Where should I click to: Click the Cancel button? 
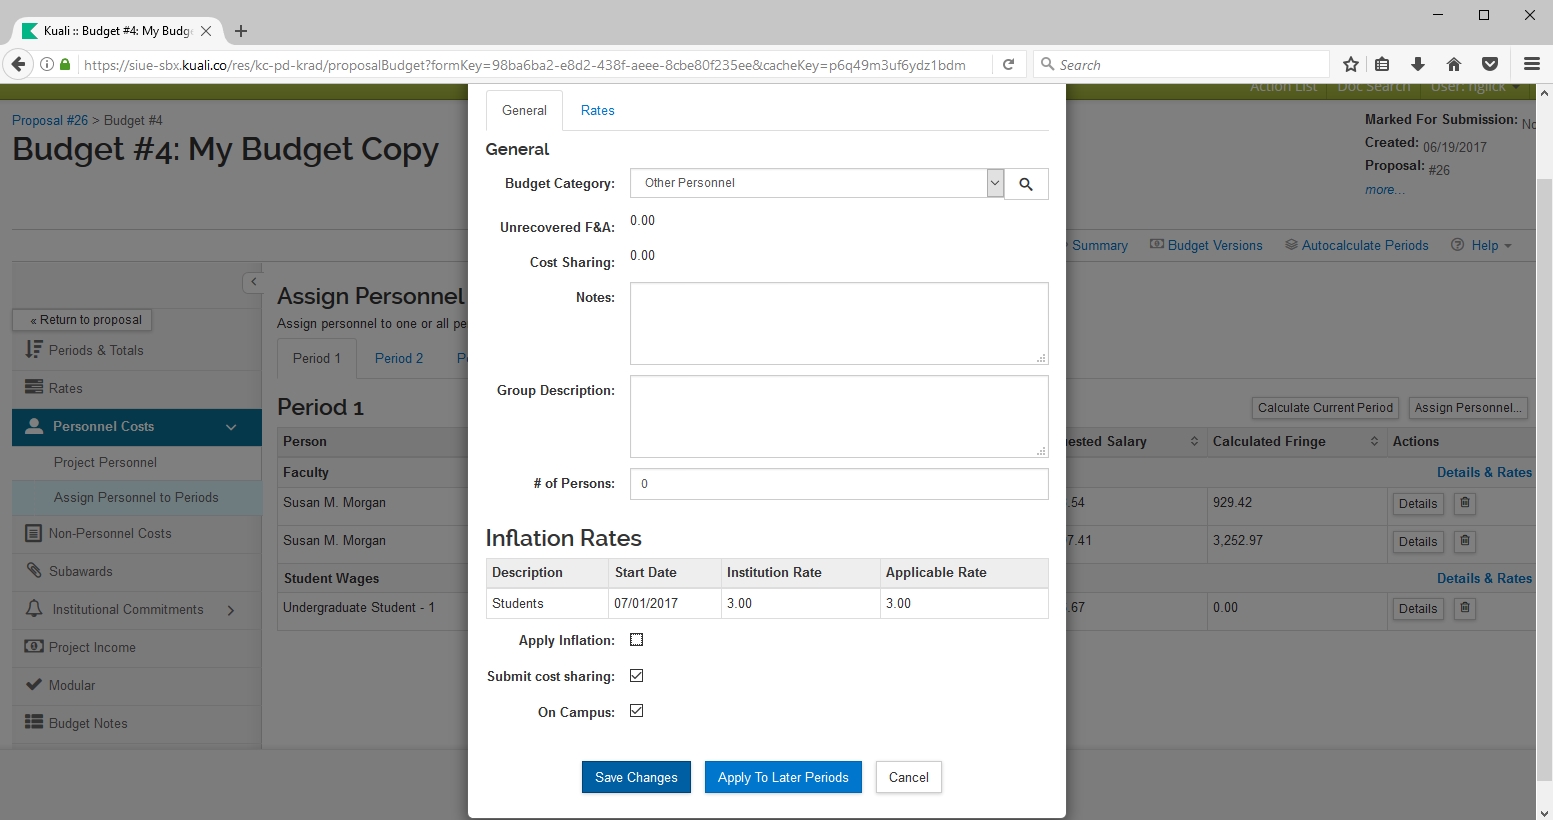click(908, 777)
